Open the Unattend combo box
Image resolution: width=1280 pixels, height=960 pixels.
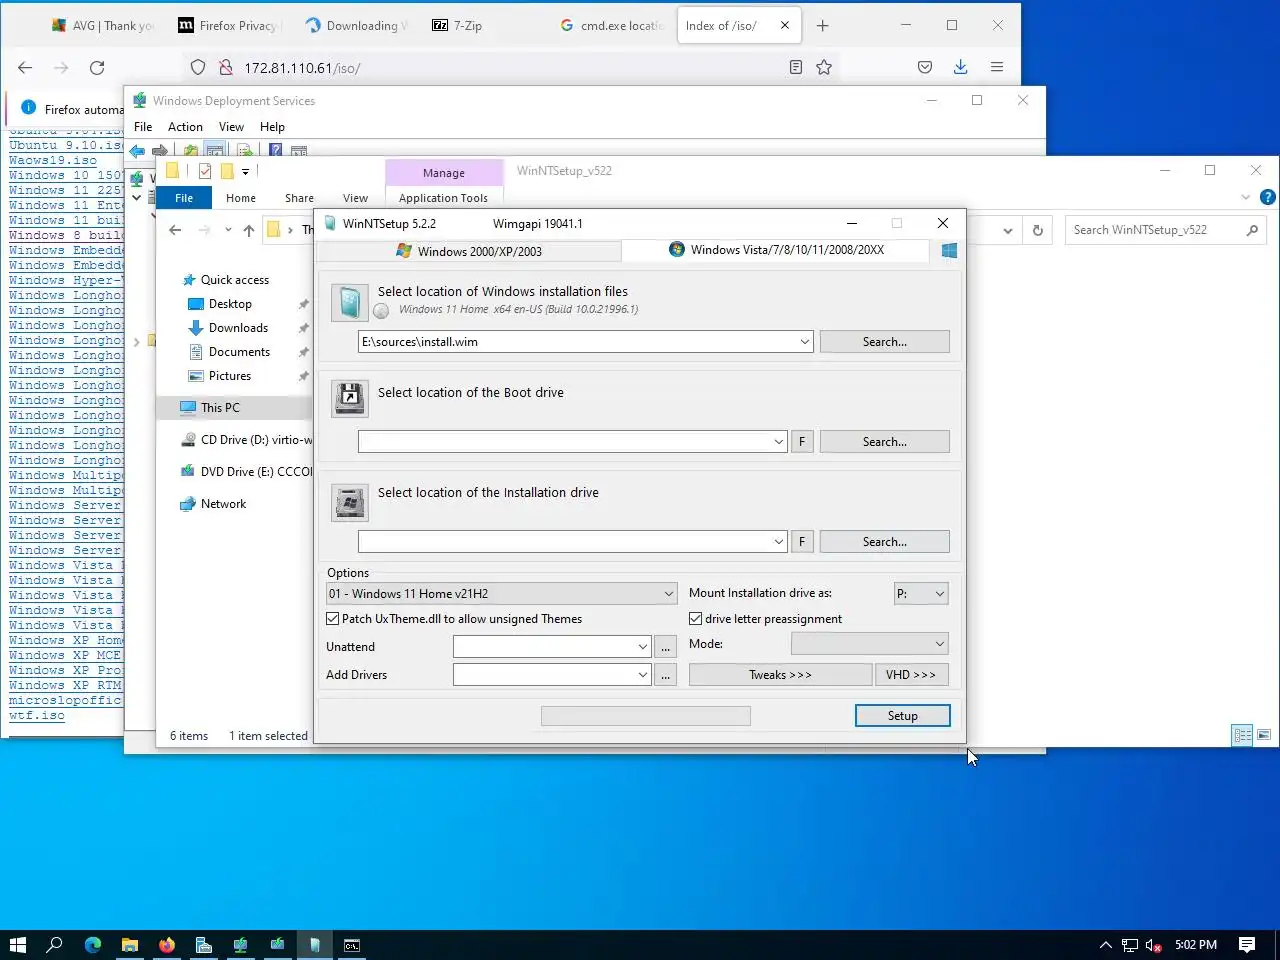(552, 647)
